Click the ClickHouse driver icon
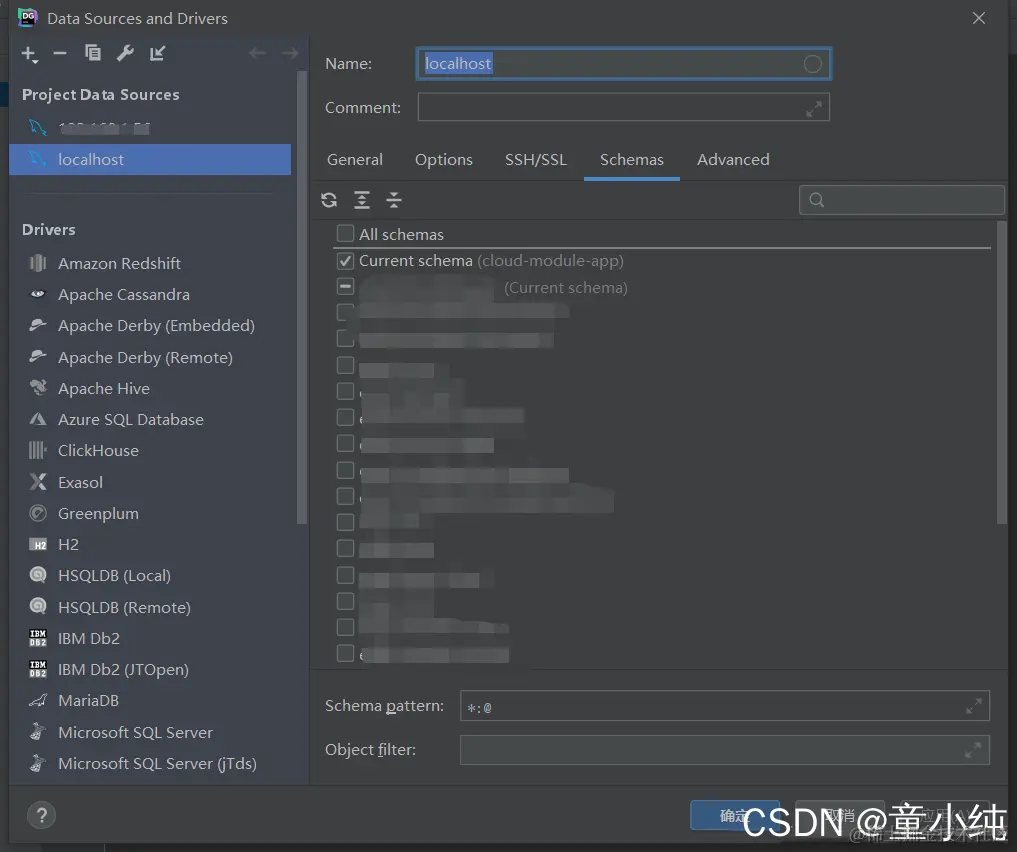This screenshot has width=1017, height=852. [38, 450]
